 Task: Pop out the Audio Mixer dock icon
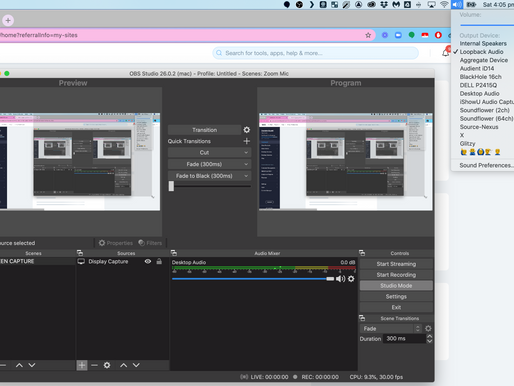coord(174,253)
